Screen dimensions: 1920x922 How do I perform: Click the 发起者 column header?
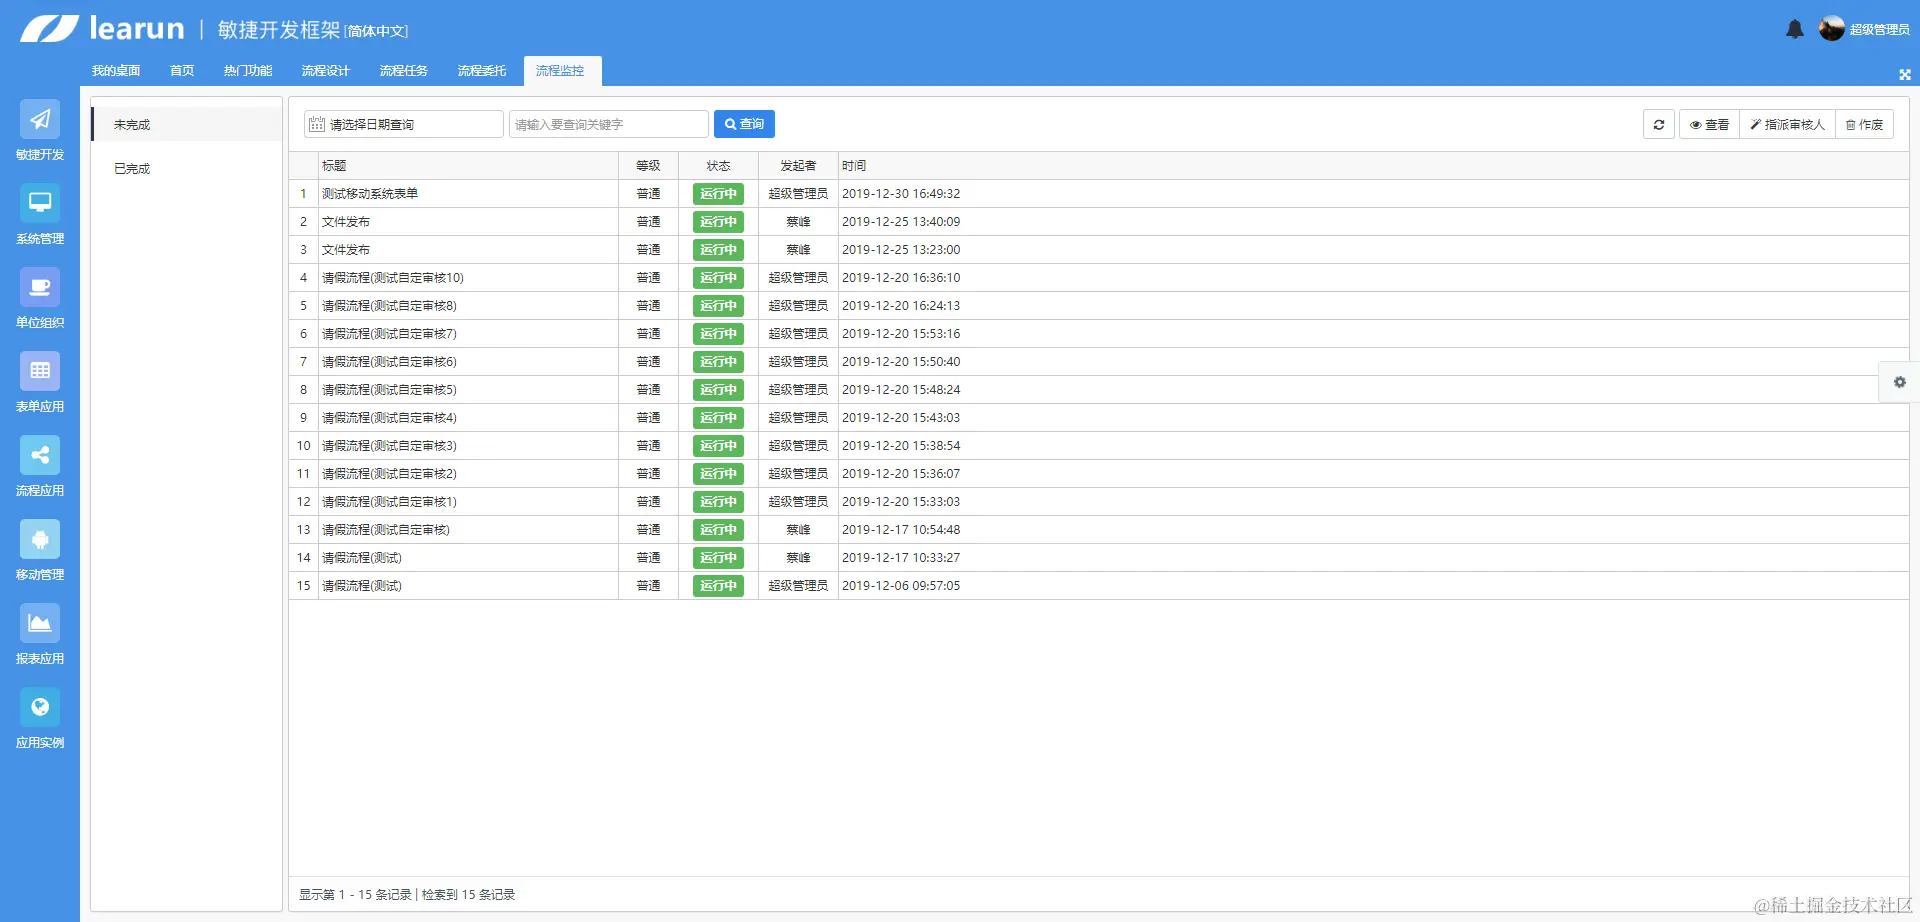tap(798, 166)
